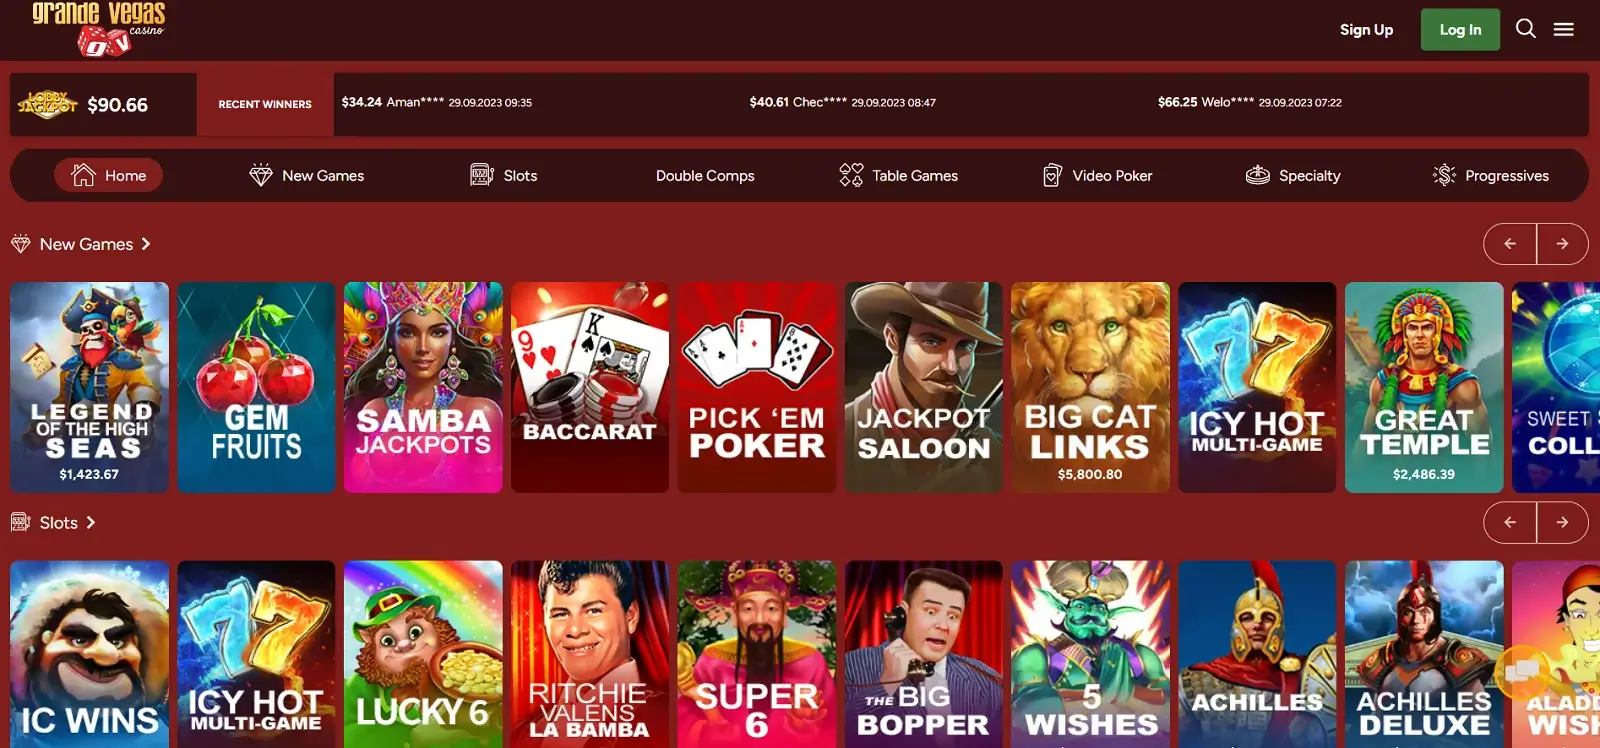Click the Sign Up link
This screenshot has height=748, width=1600.
1366,30
